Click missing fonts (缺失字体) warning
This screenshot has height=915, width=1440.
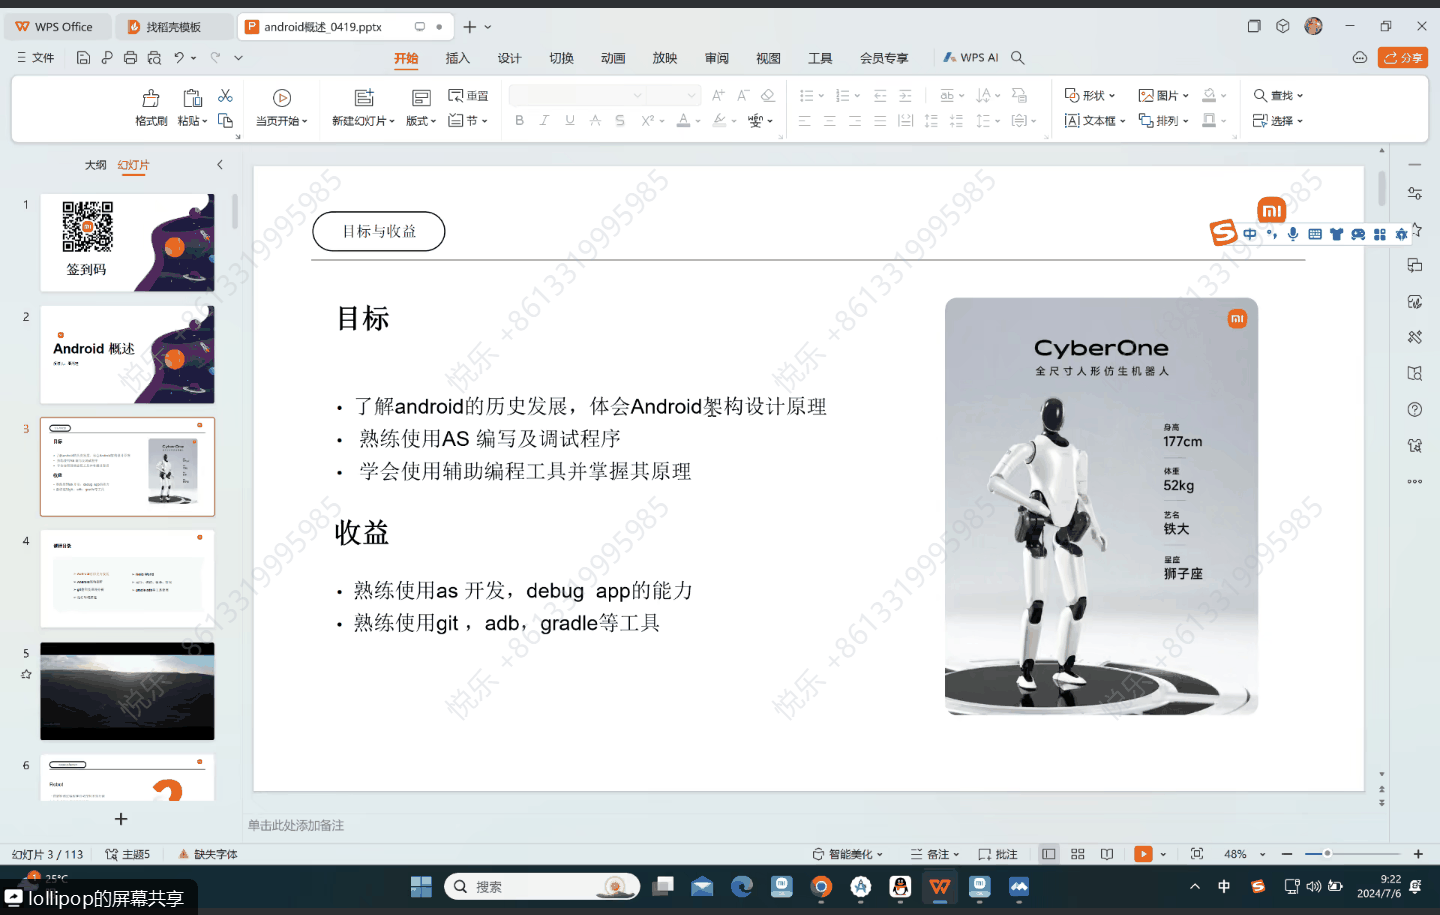tap(208, 854)
